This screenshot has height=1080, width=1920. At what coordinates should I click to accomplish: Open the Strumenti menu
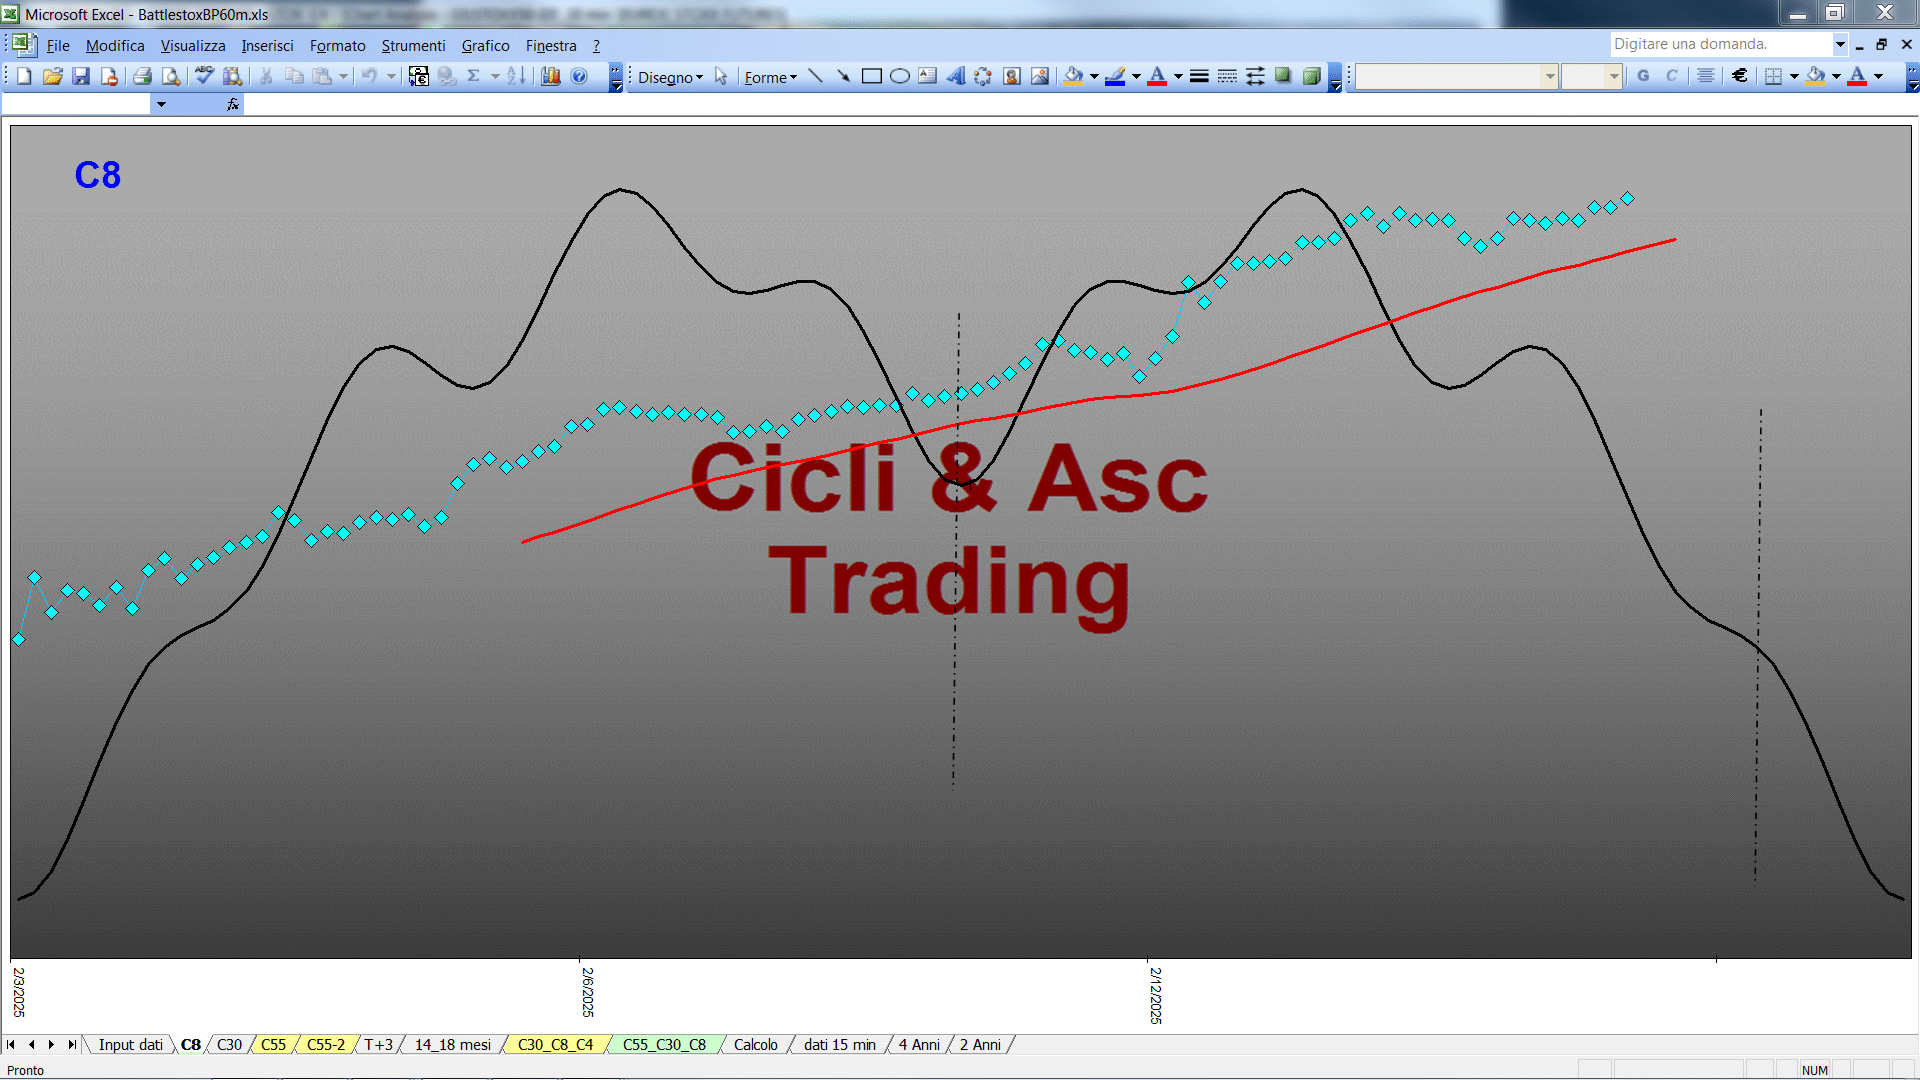pos(413,46)
